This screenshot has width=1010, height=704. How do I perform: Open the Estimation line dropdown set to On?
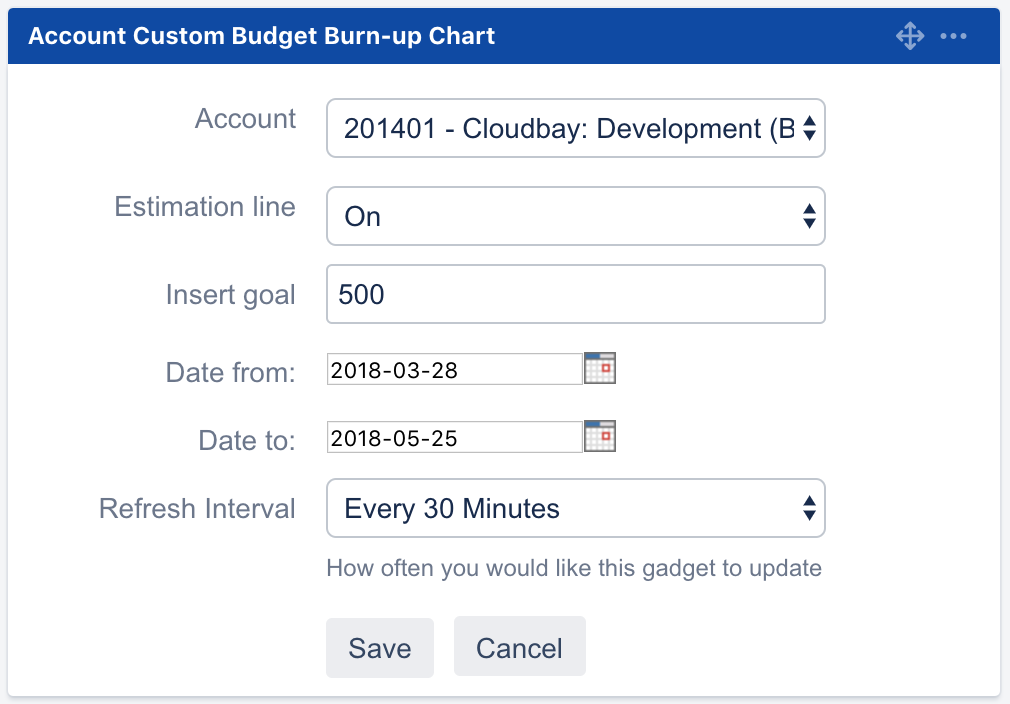(575, 216)
